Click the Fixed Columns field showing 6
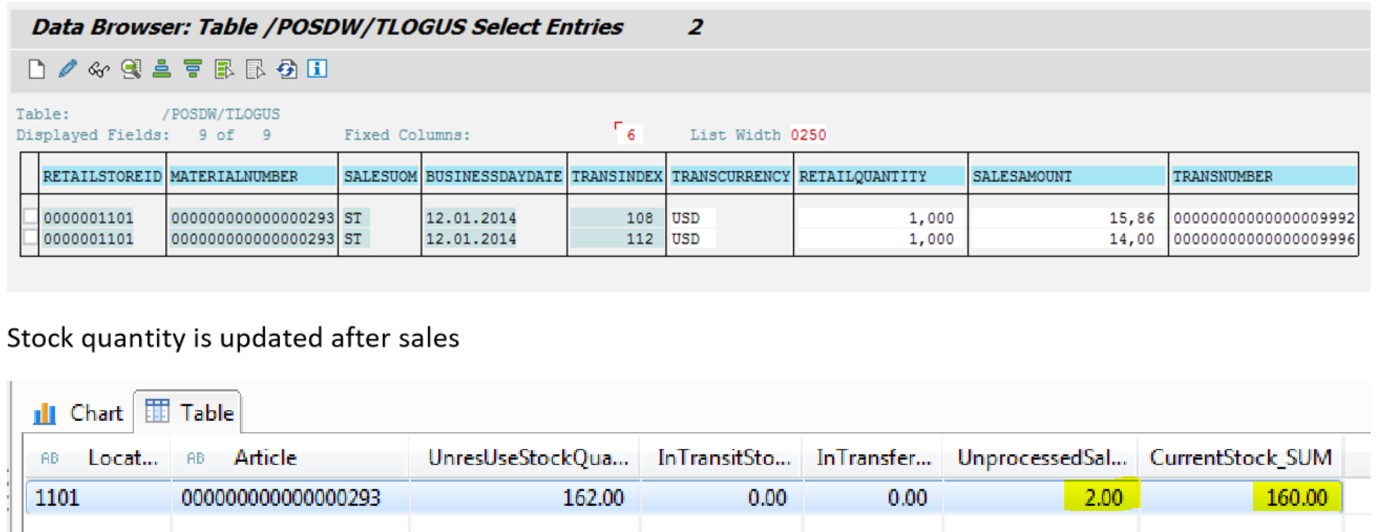 (x=630, y=135)
